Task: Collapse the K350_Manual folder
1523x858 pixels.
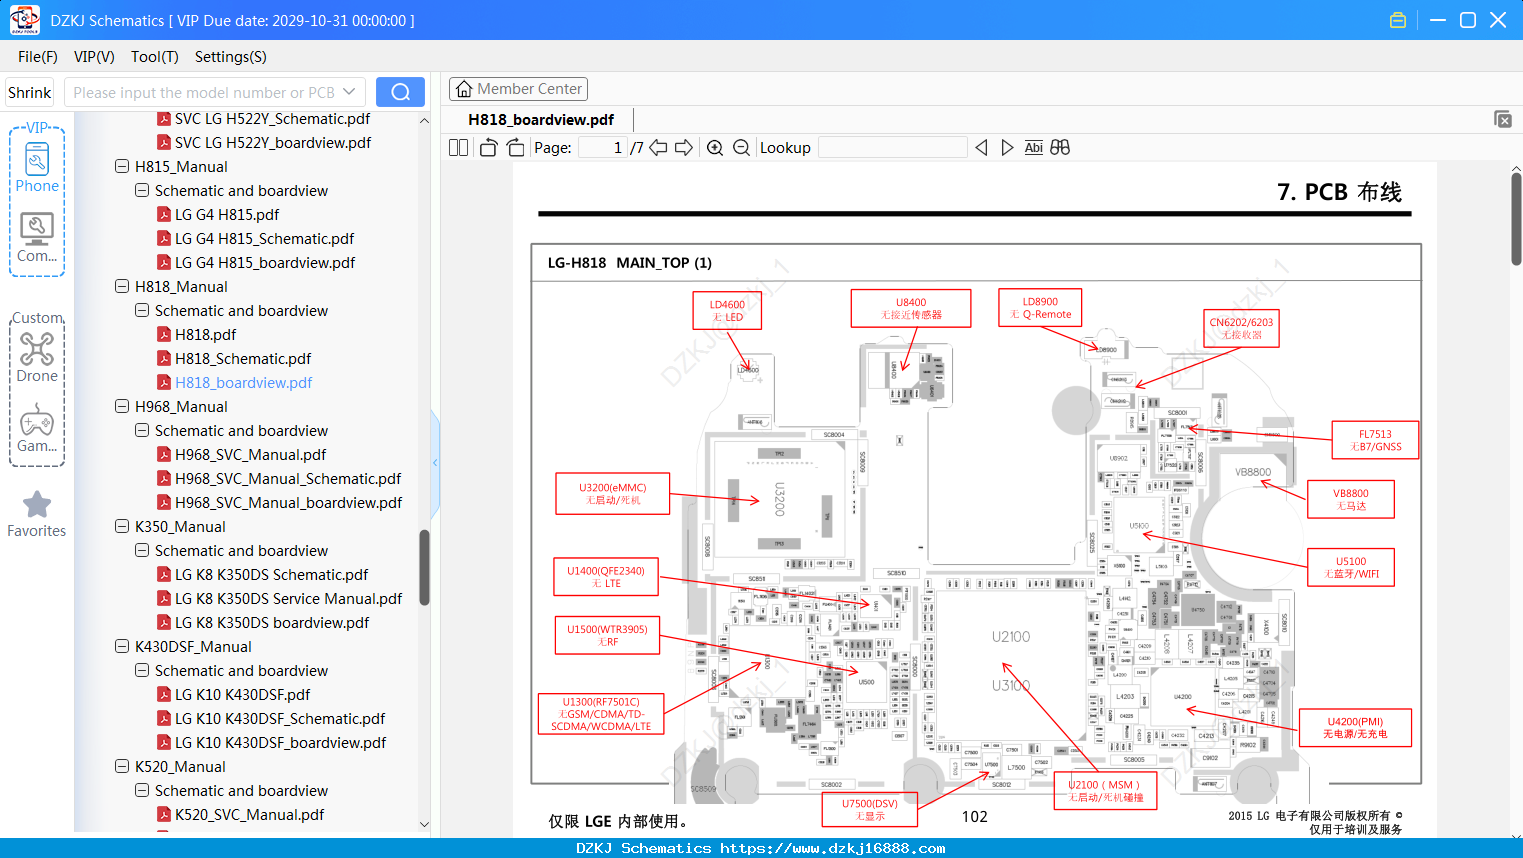Action: pos(122,526)
